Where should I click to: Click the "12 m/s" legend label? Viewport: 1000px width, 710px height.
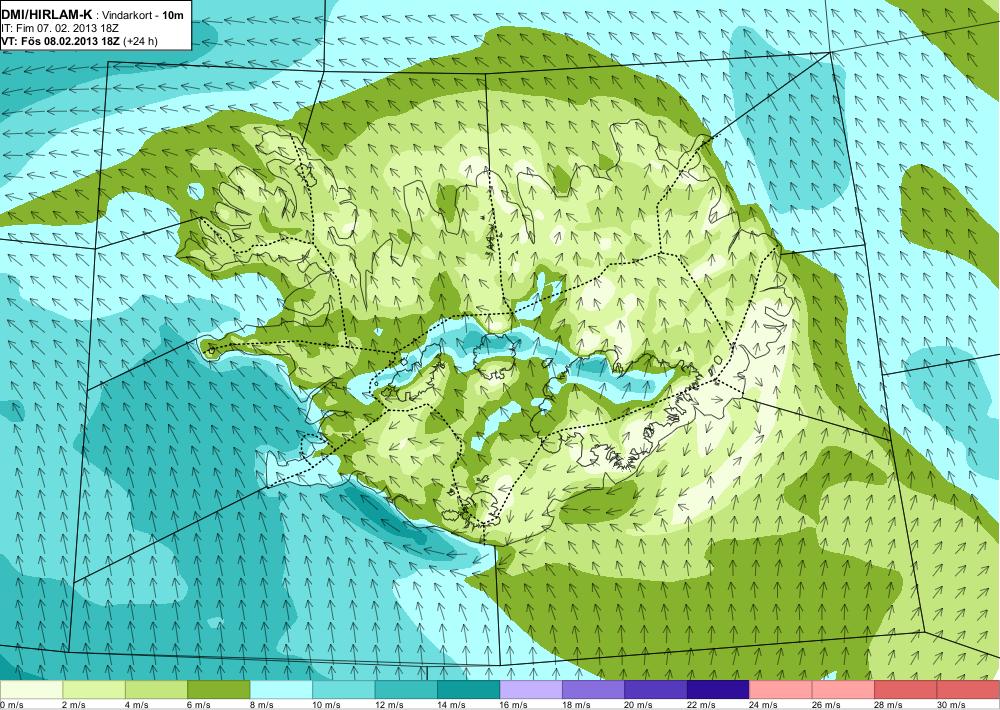pos(389,705)
